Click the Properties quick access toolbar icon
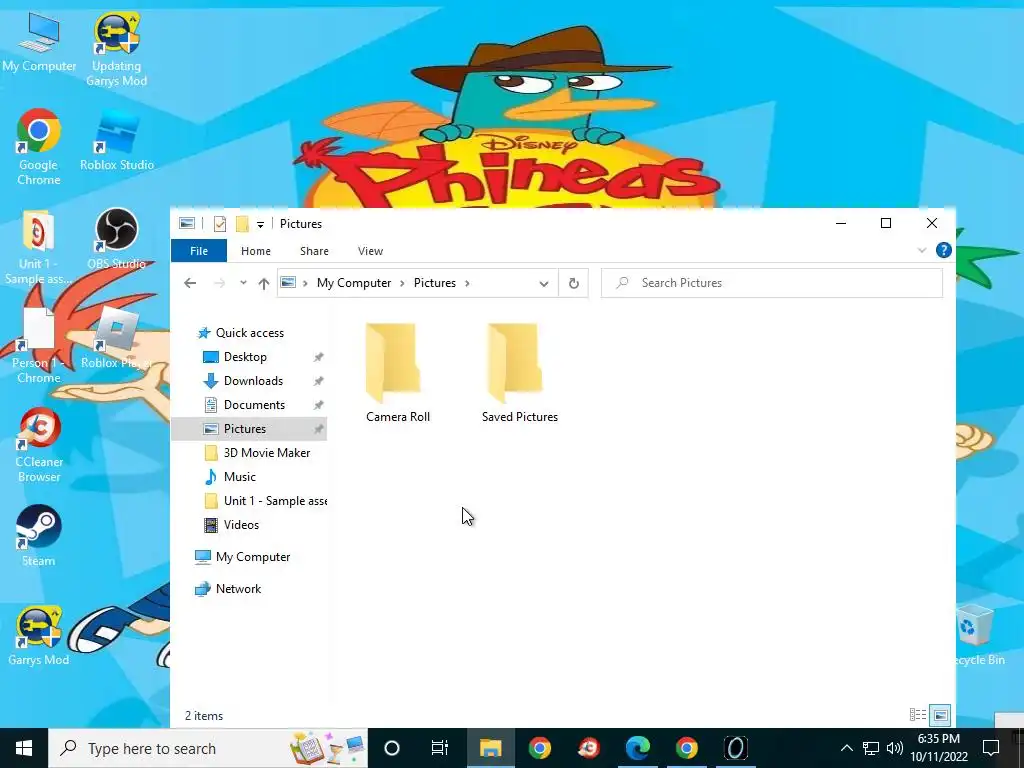The width and height of the screenshot is (1024, 768). point(220,224)
